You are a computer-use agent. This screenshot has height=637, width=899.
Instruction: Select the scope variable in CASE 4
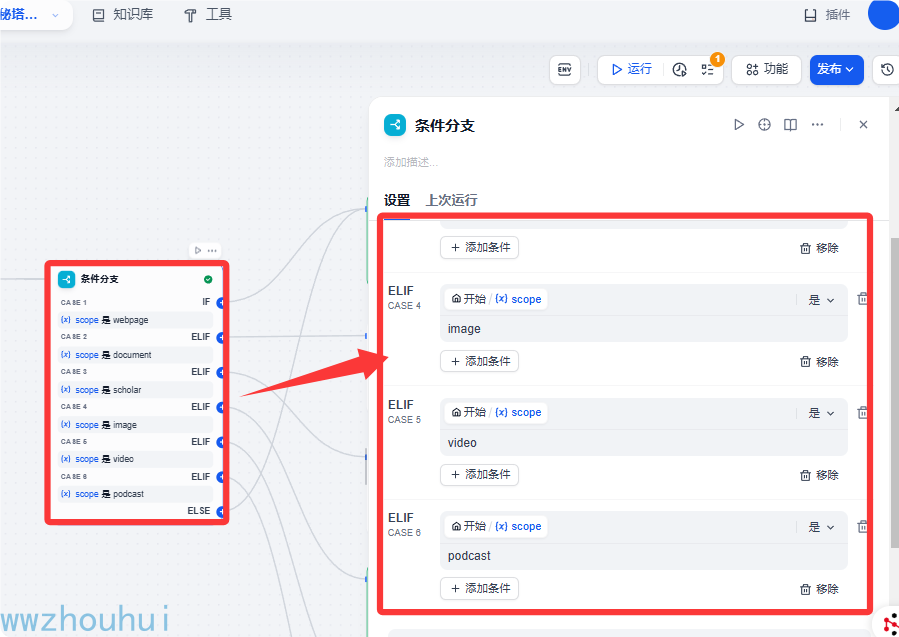(x=497, y=299)
